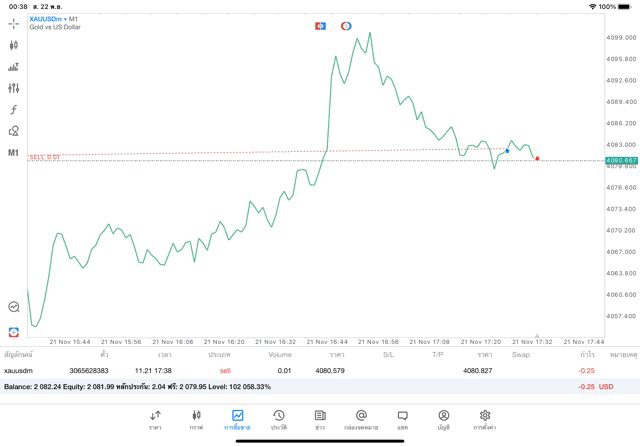Open History (ประวัติ) tab
Screen dimensions: 640x447
click(x=278, y=419)
